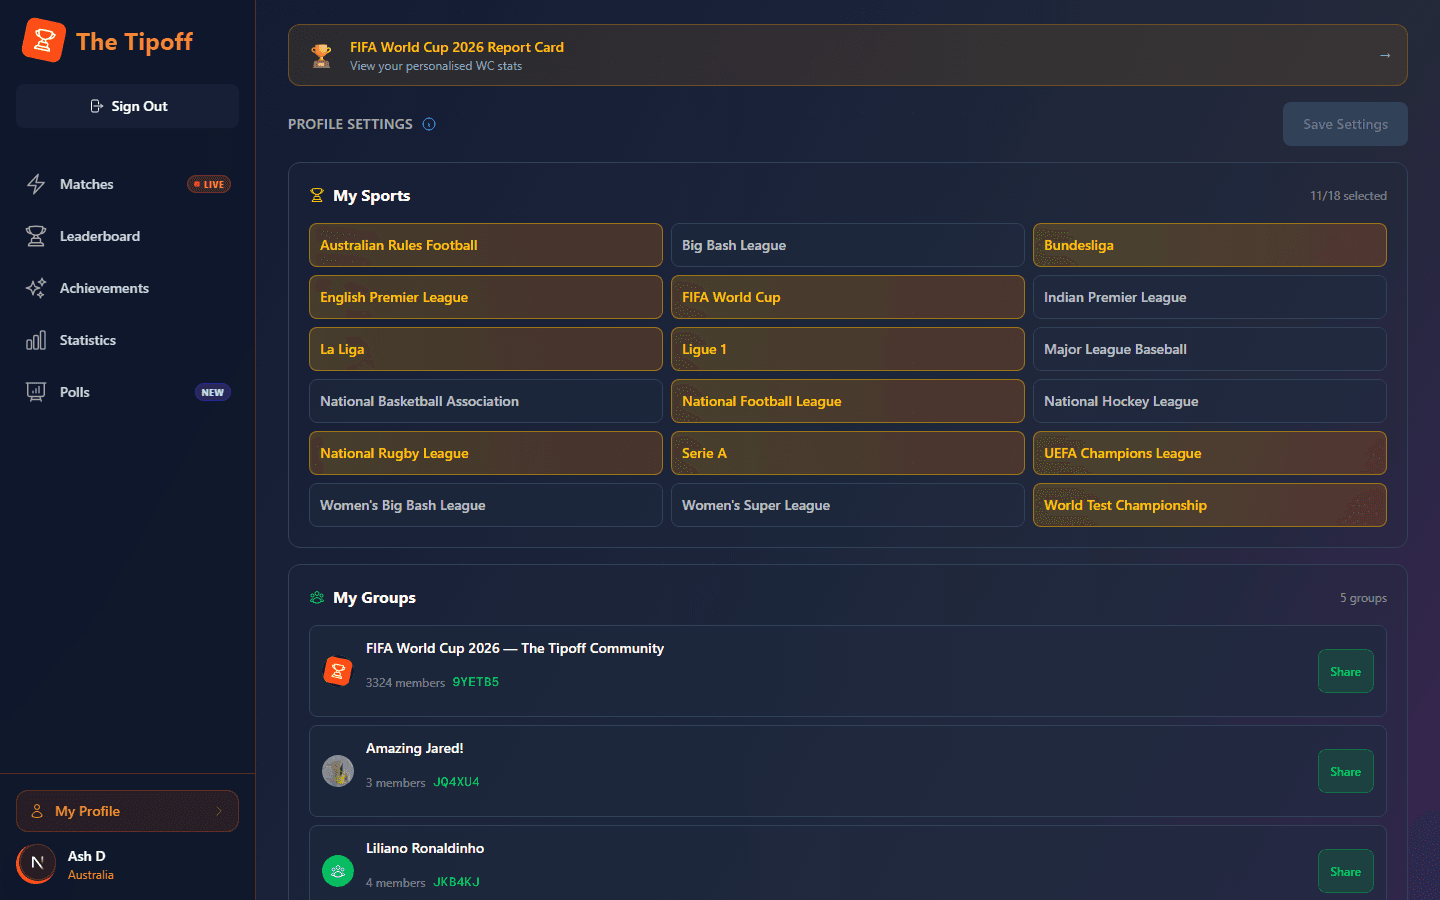This screenshot has width=1440, height=900.
Task: Click the LIVE badge next to Matches
Action: [209, 184]
